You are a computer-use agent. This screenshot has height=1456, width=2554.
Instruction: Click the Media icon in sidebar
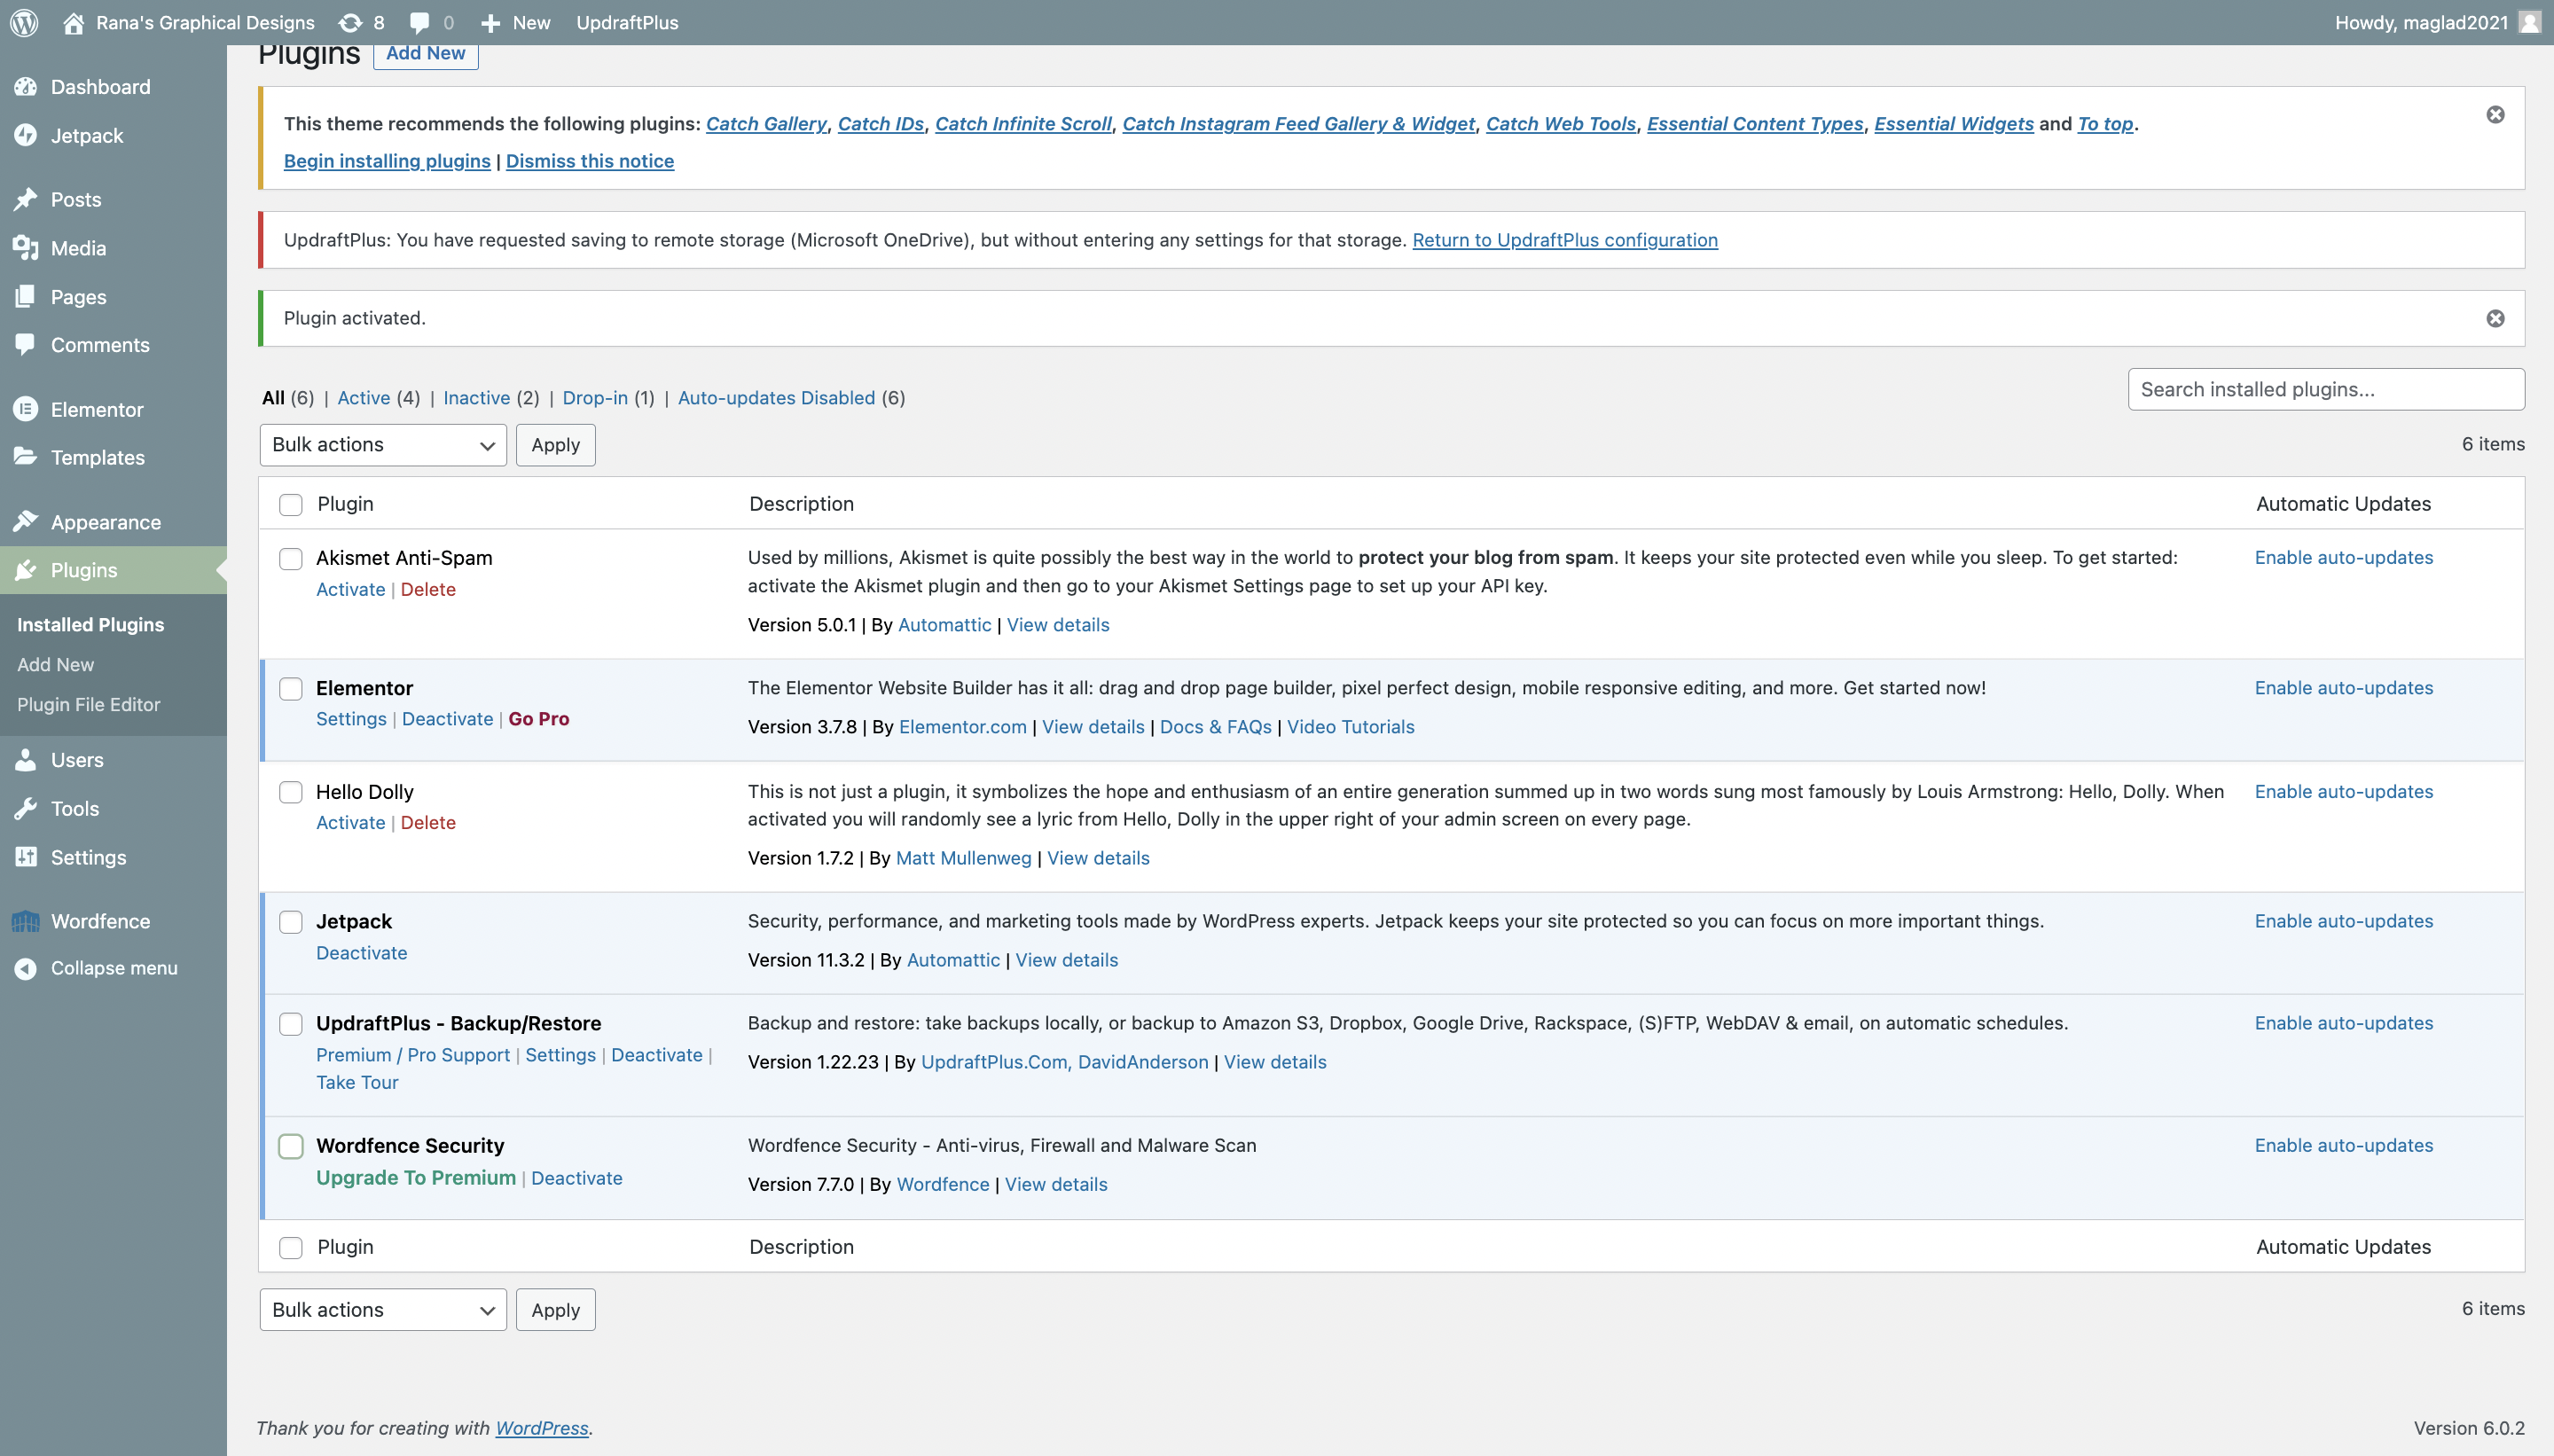click(26, 248)
